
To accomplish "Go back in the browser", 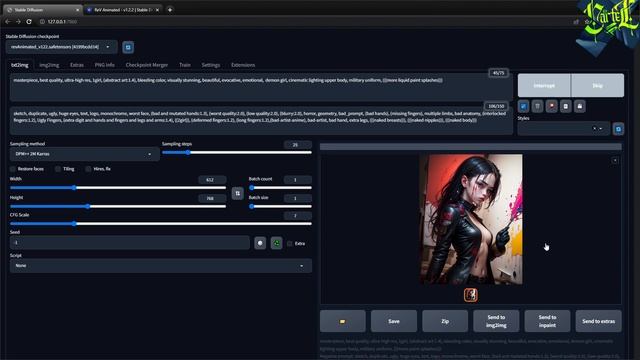I will pos(8,22).
